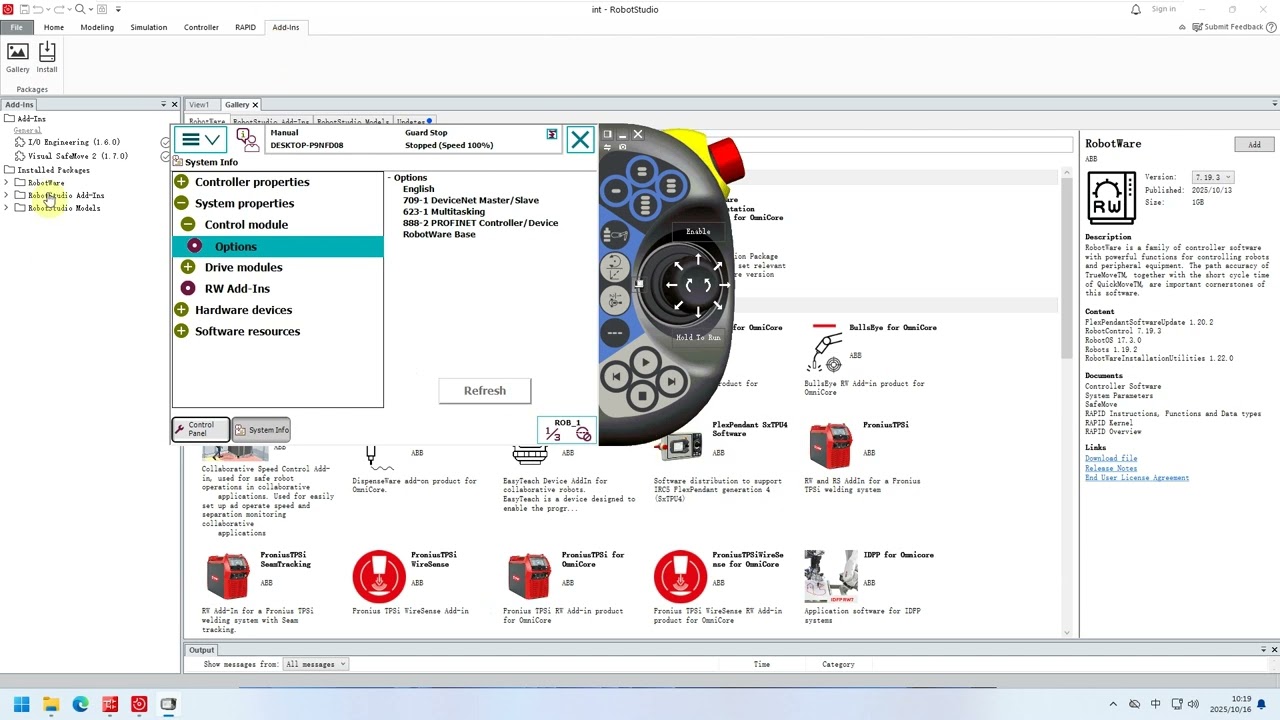
Task: Select the highlighted Options node
Action: click(278, 246)
